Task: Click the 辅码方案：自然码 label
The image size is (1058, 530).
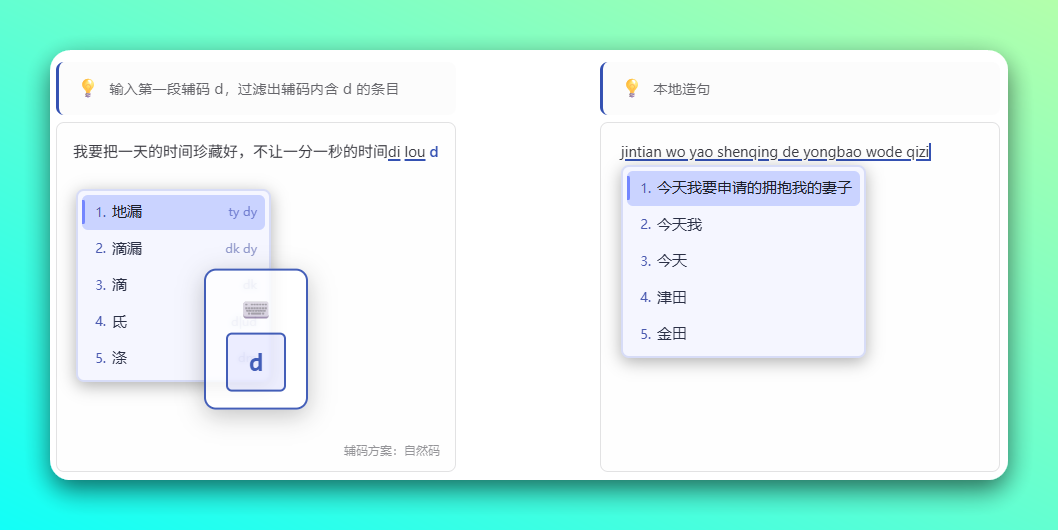Action: click(391, 451)
